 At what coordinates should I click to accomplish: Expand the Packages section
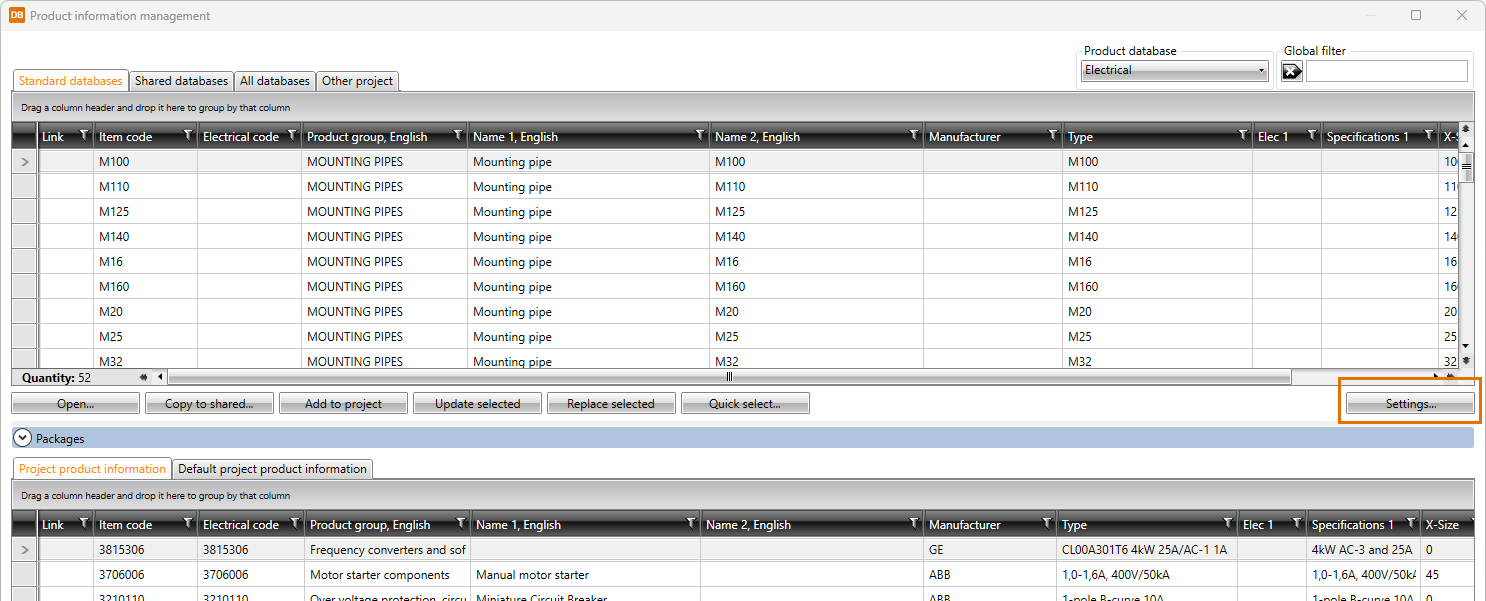(x=22, y=438)
